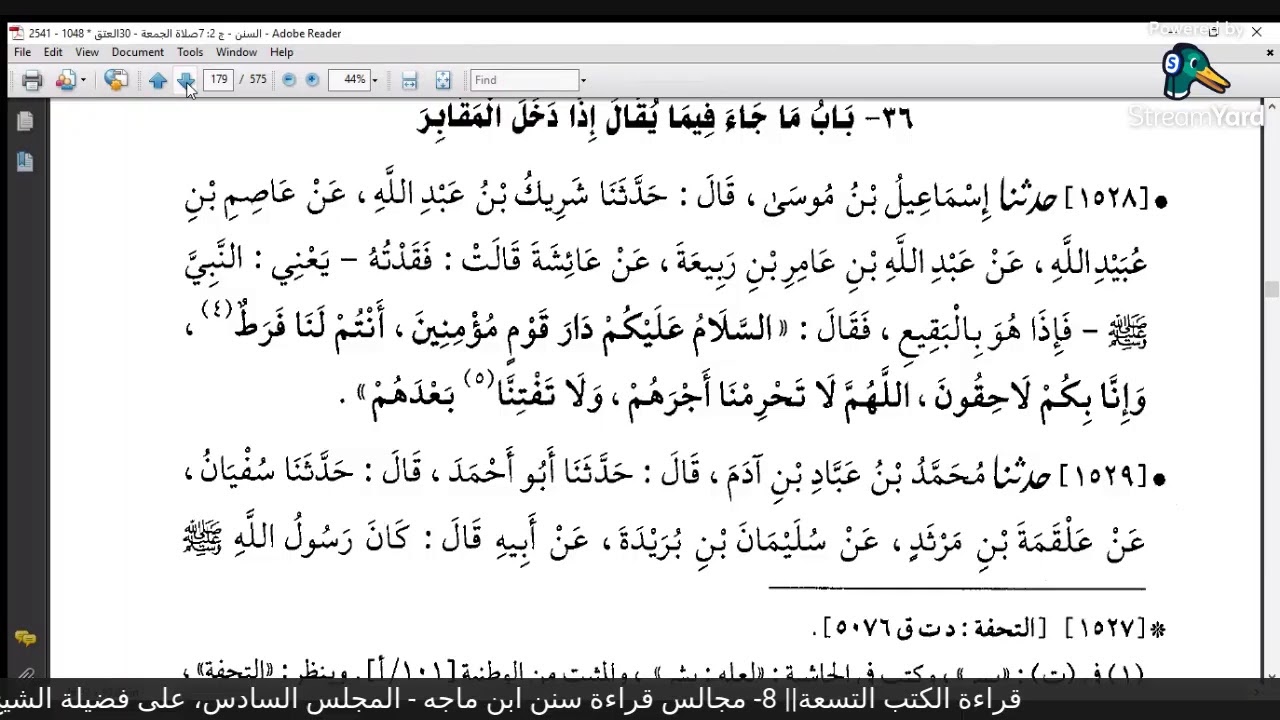Screen dimensions: 1280x720
Task: Click the vertical scrollbar thumb on the right
Action: (1271, 289)
